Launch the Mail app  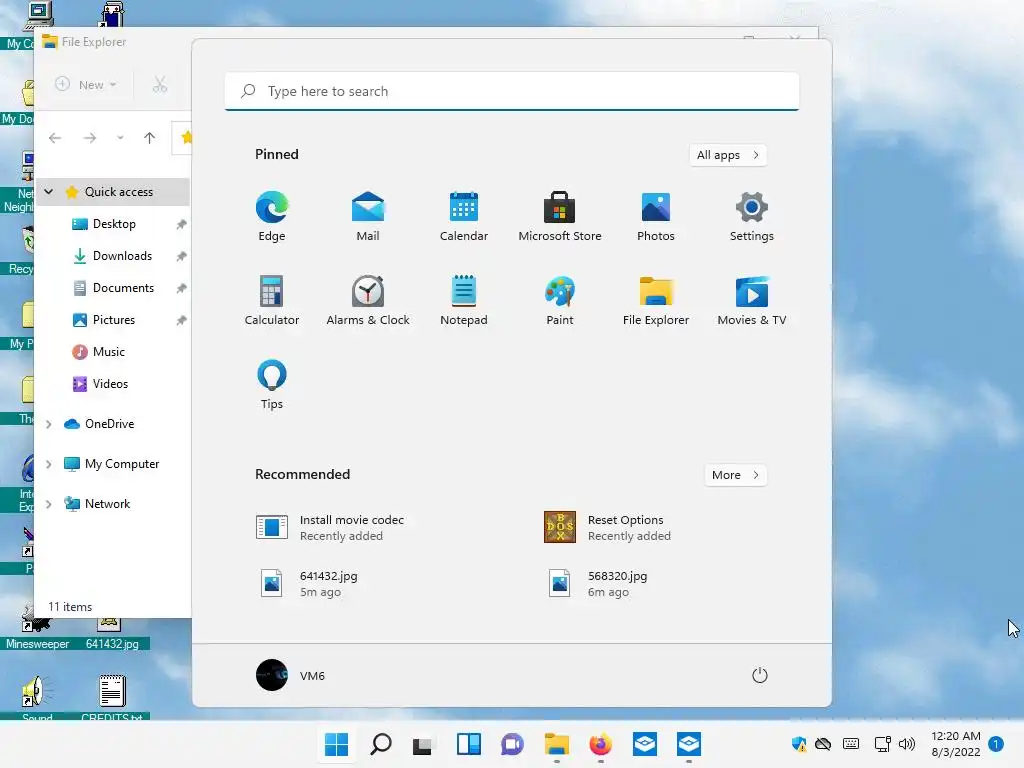click(368, 216)
